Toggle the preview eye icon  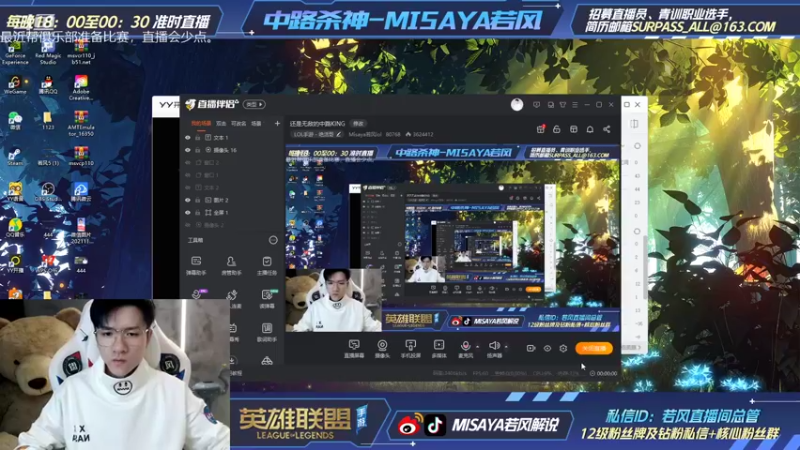click(547, 348)
